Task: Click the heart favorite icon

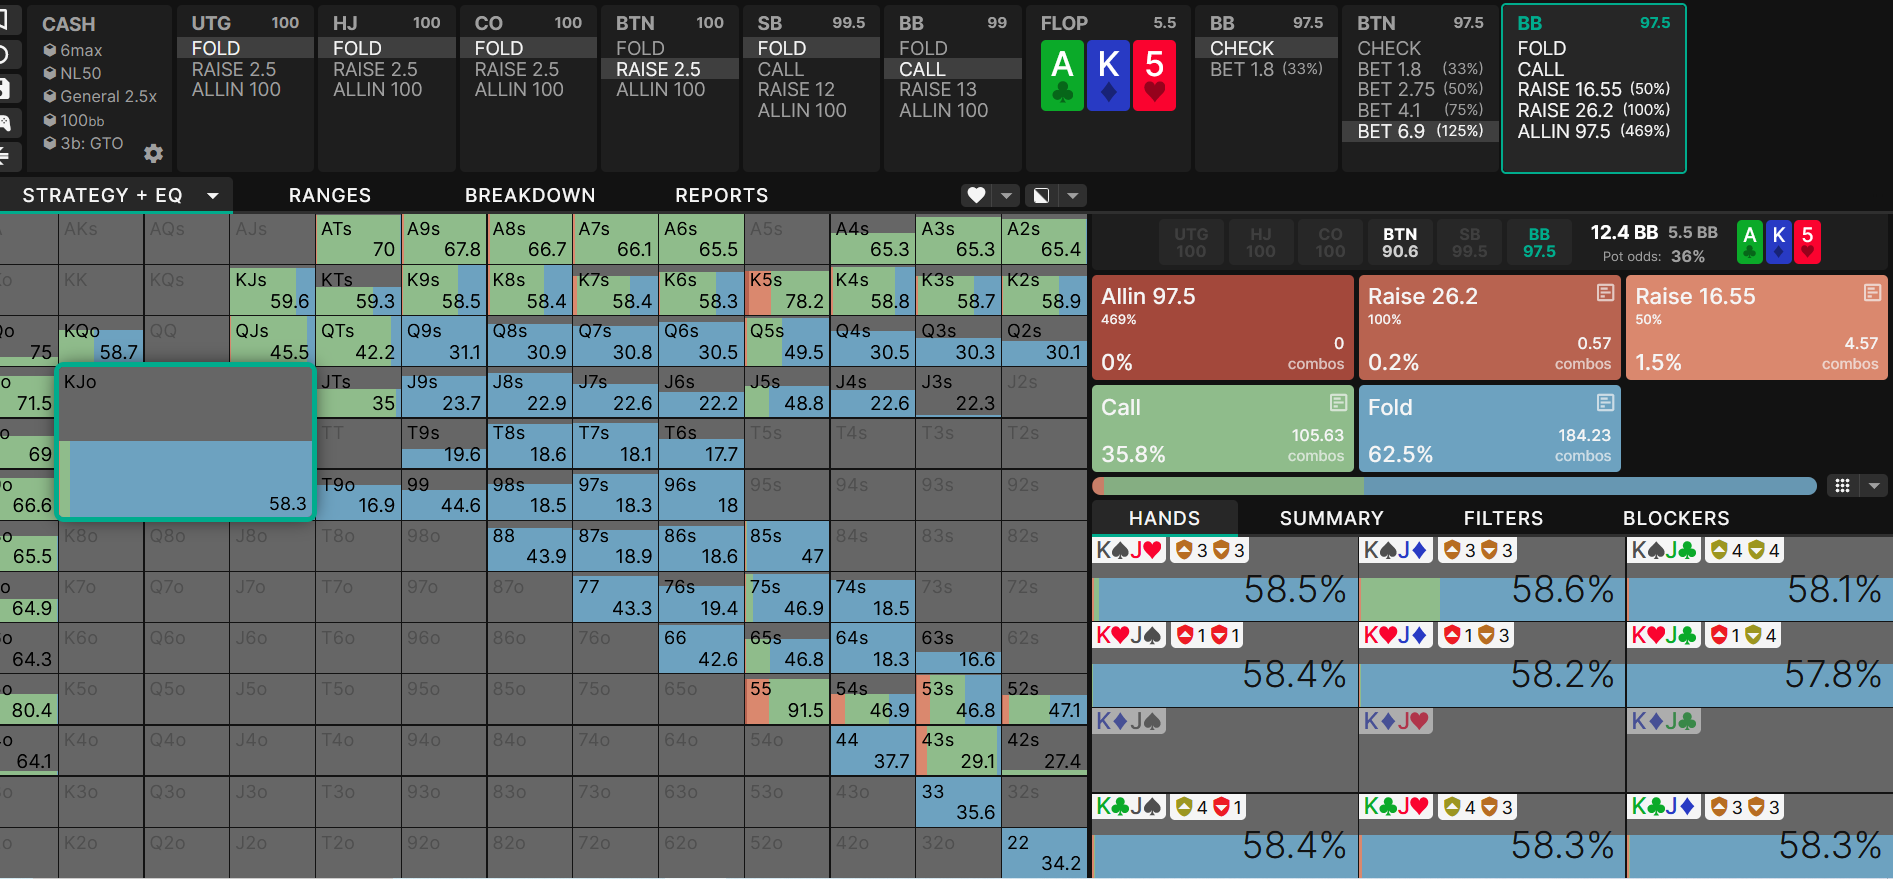Action: tap(977, 195)
